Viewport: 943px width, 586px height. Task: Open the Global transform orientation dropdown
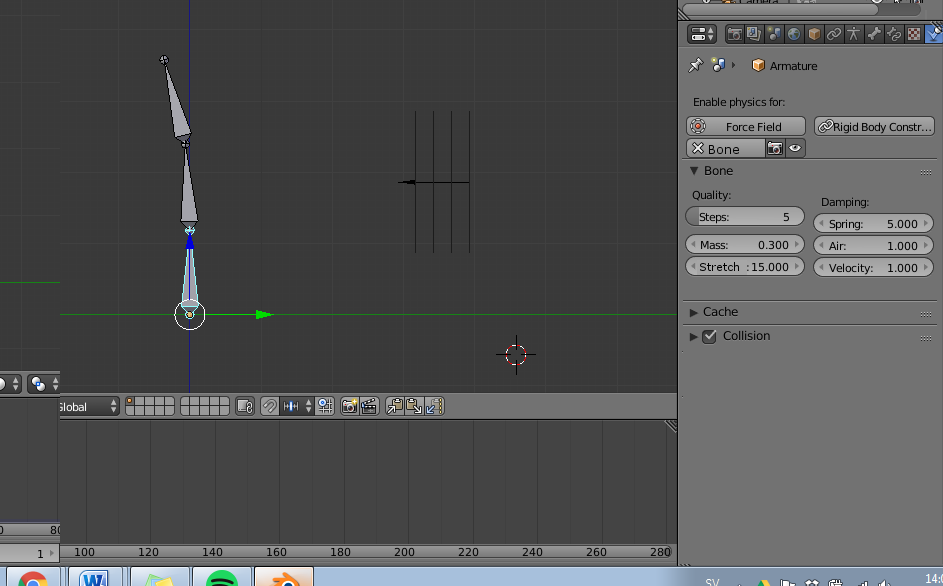tap(88, 407)
